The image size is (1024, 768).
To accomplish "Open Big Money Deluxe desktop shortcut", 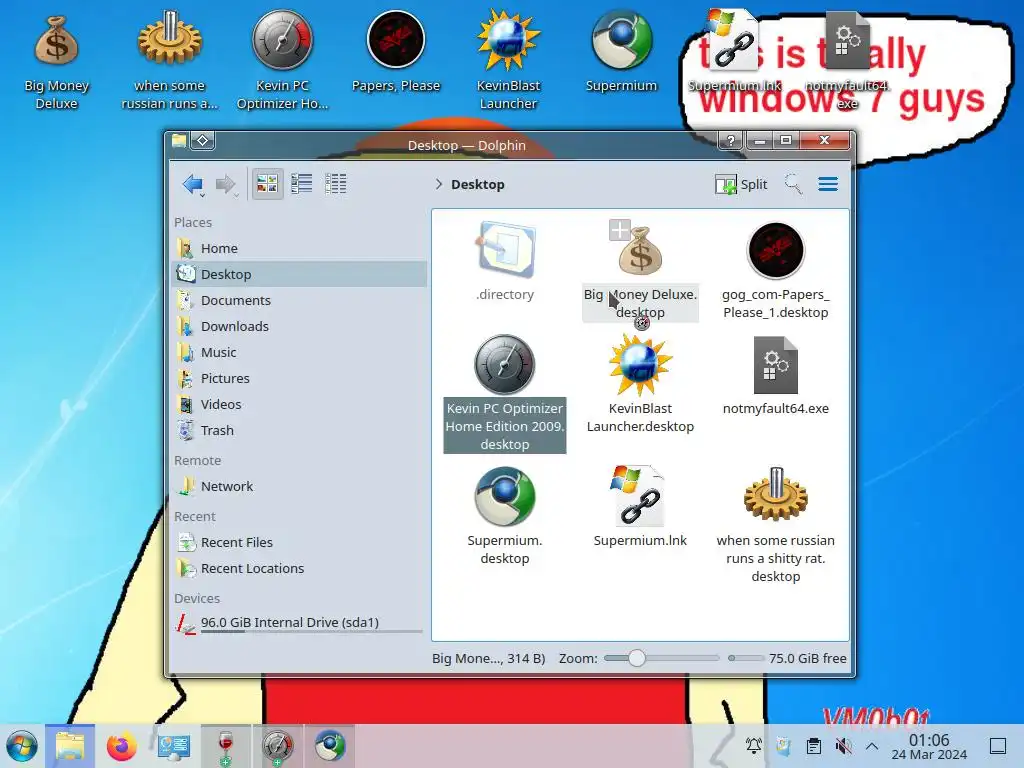I will (57, 62).
